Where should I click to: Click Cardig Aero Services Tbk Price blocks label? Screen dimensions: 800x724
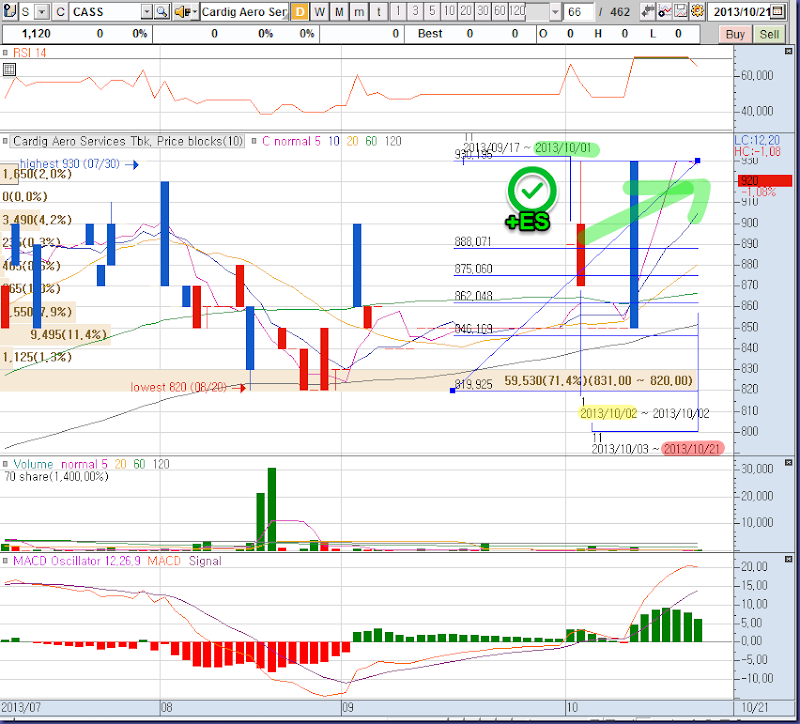pyautogui.click(x=128, y=141)
